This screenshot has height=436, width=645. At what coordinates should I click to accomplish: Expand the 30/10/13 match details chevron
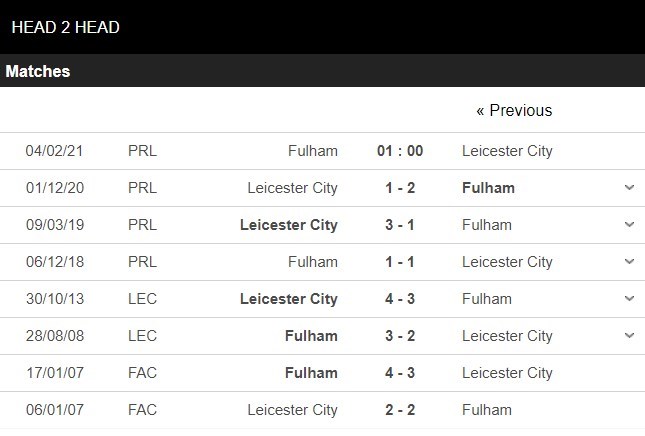(x=629, y=299)
